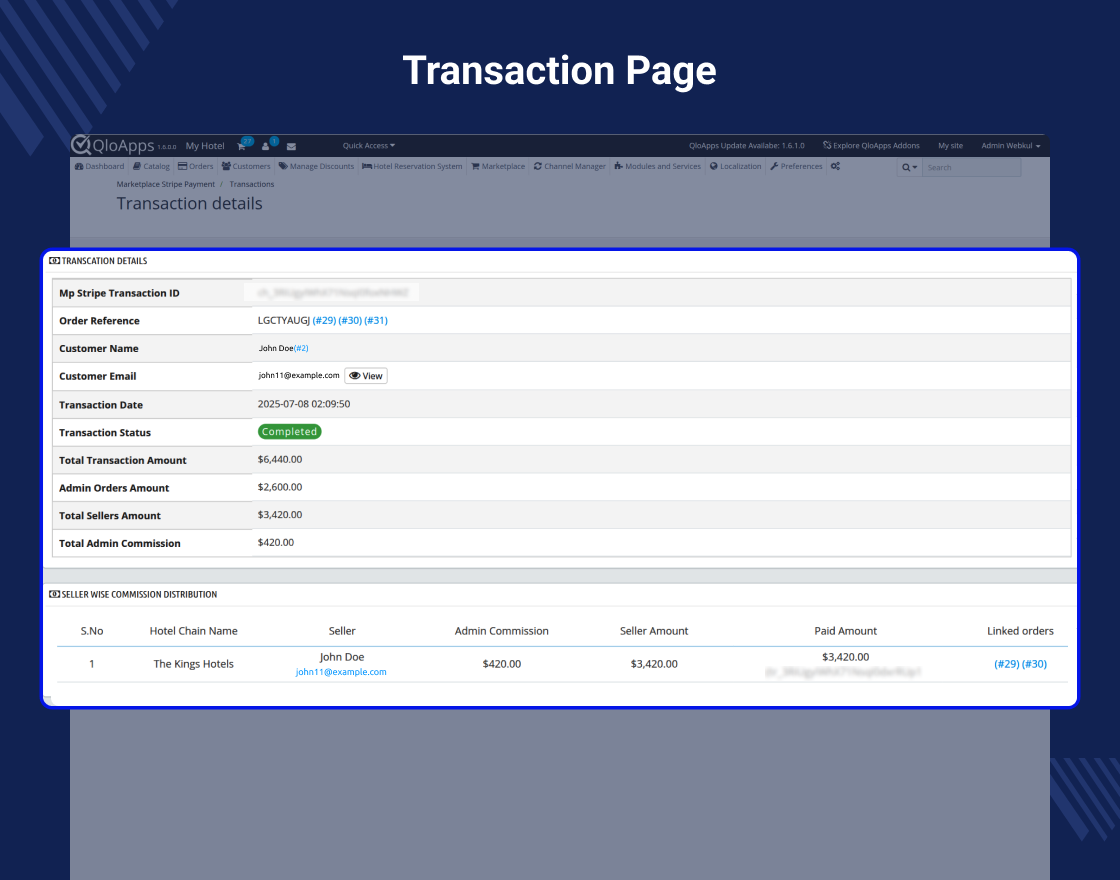Viewport: 1120px width, 880px height.
Task: Click the Linked orders column header
Action: tap(1020, 631)
